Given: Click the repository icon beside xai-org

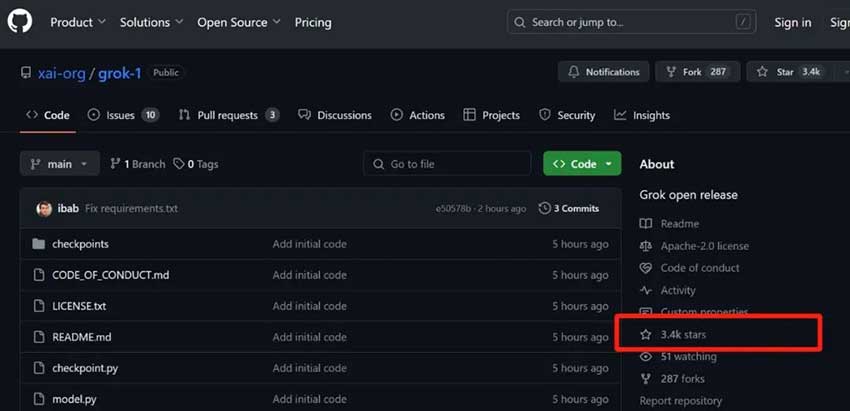Looking at the screenshot, I should (25, 73).
